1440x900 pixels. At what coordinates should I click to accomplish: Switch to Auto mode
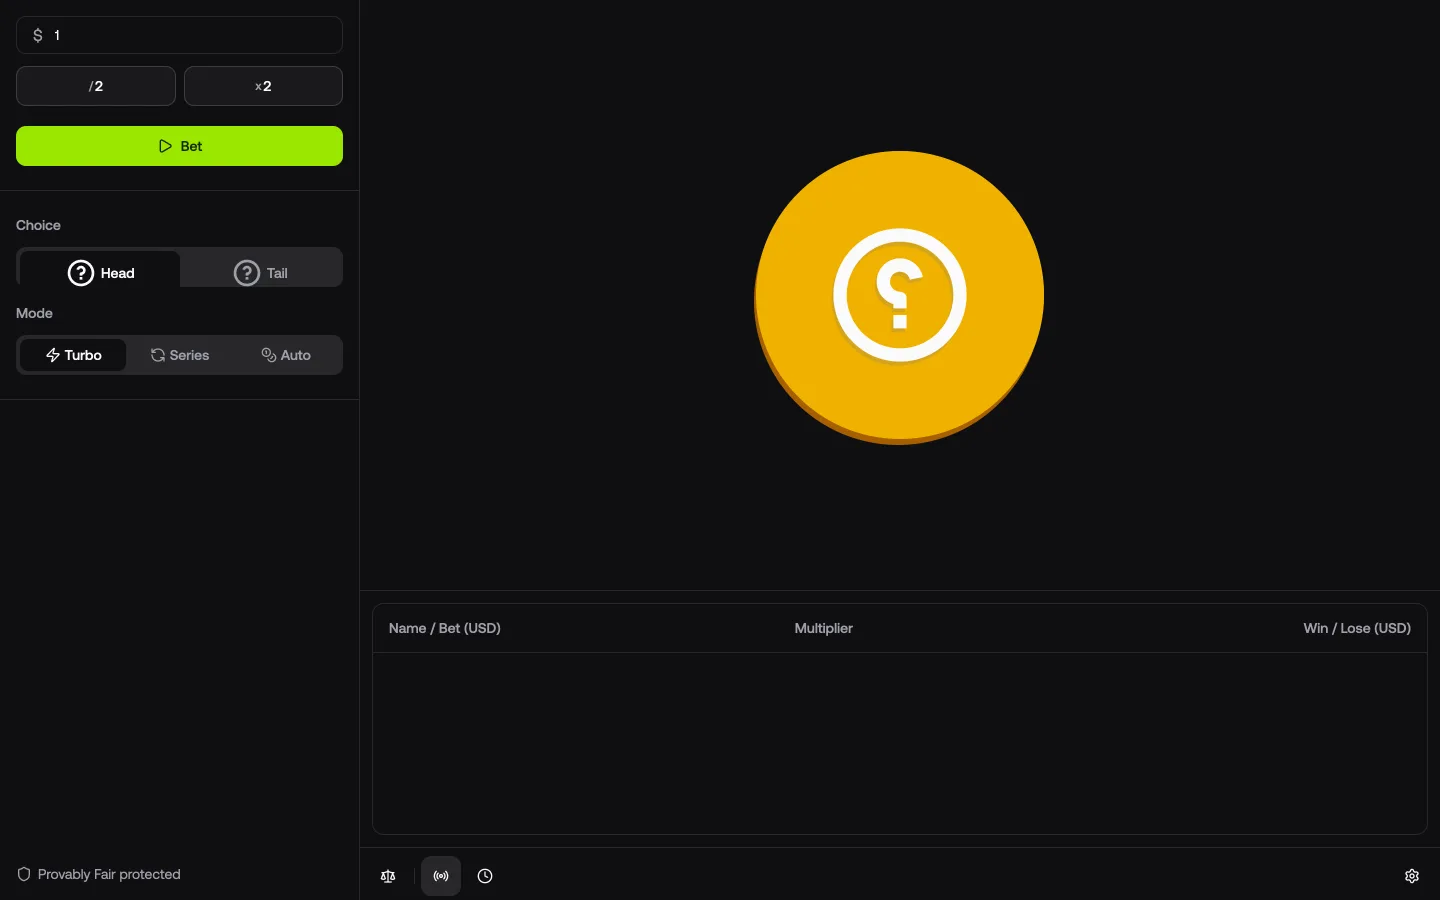click(x=286, y=355)
